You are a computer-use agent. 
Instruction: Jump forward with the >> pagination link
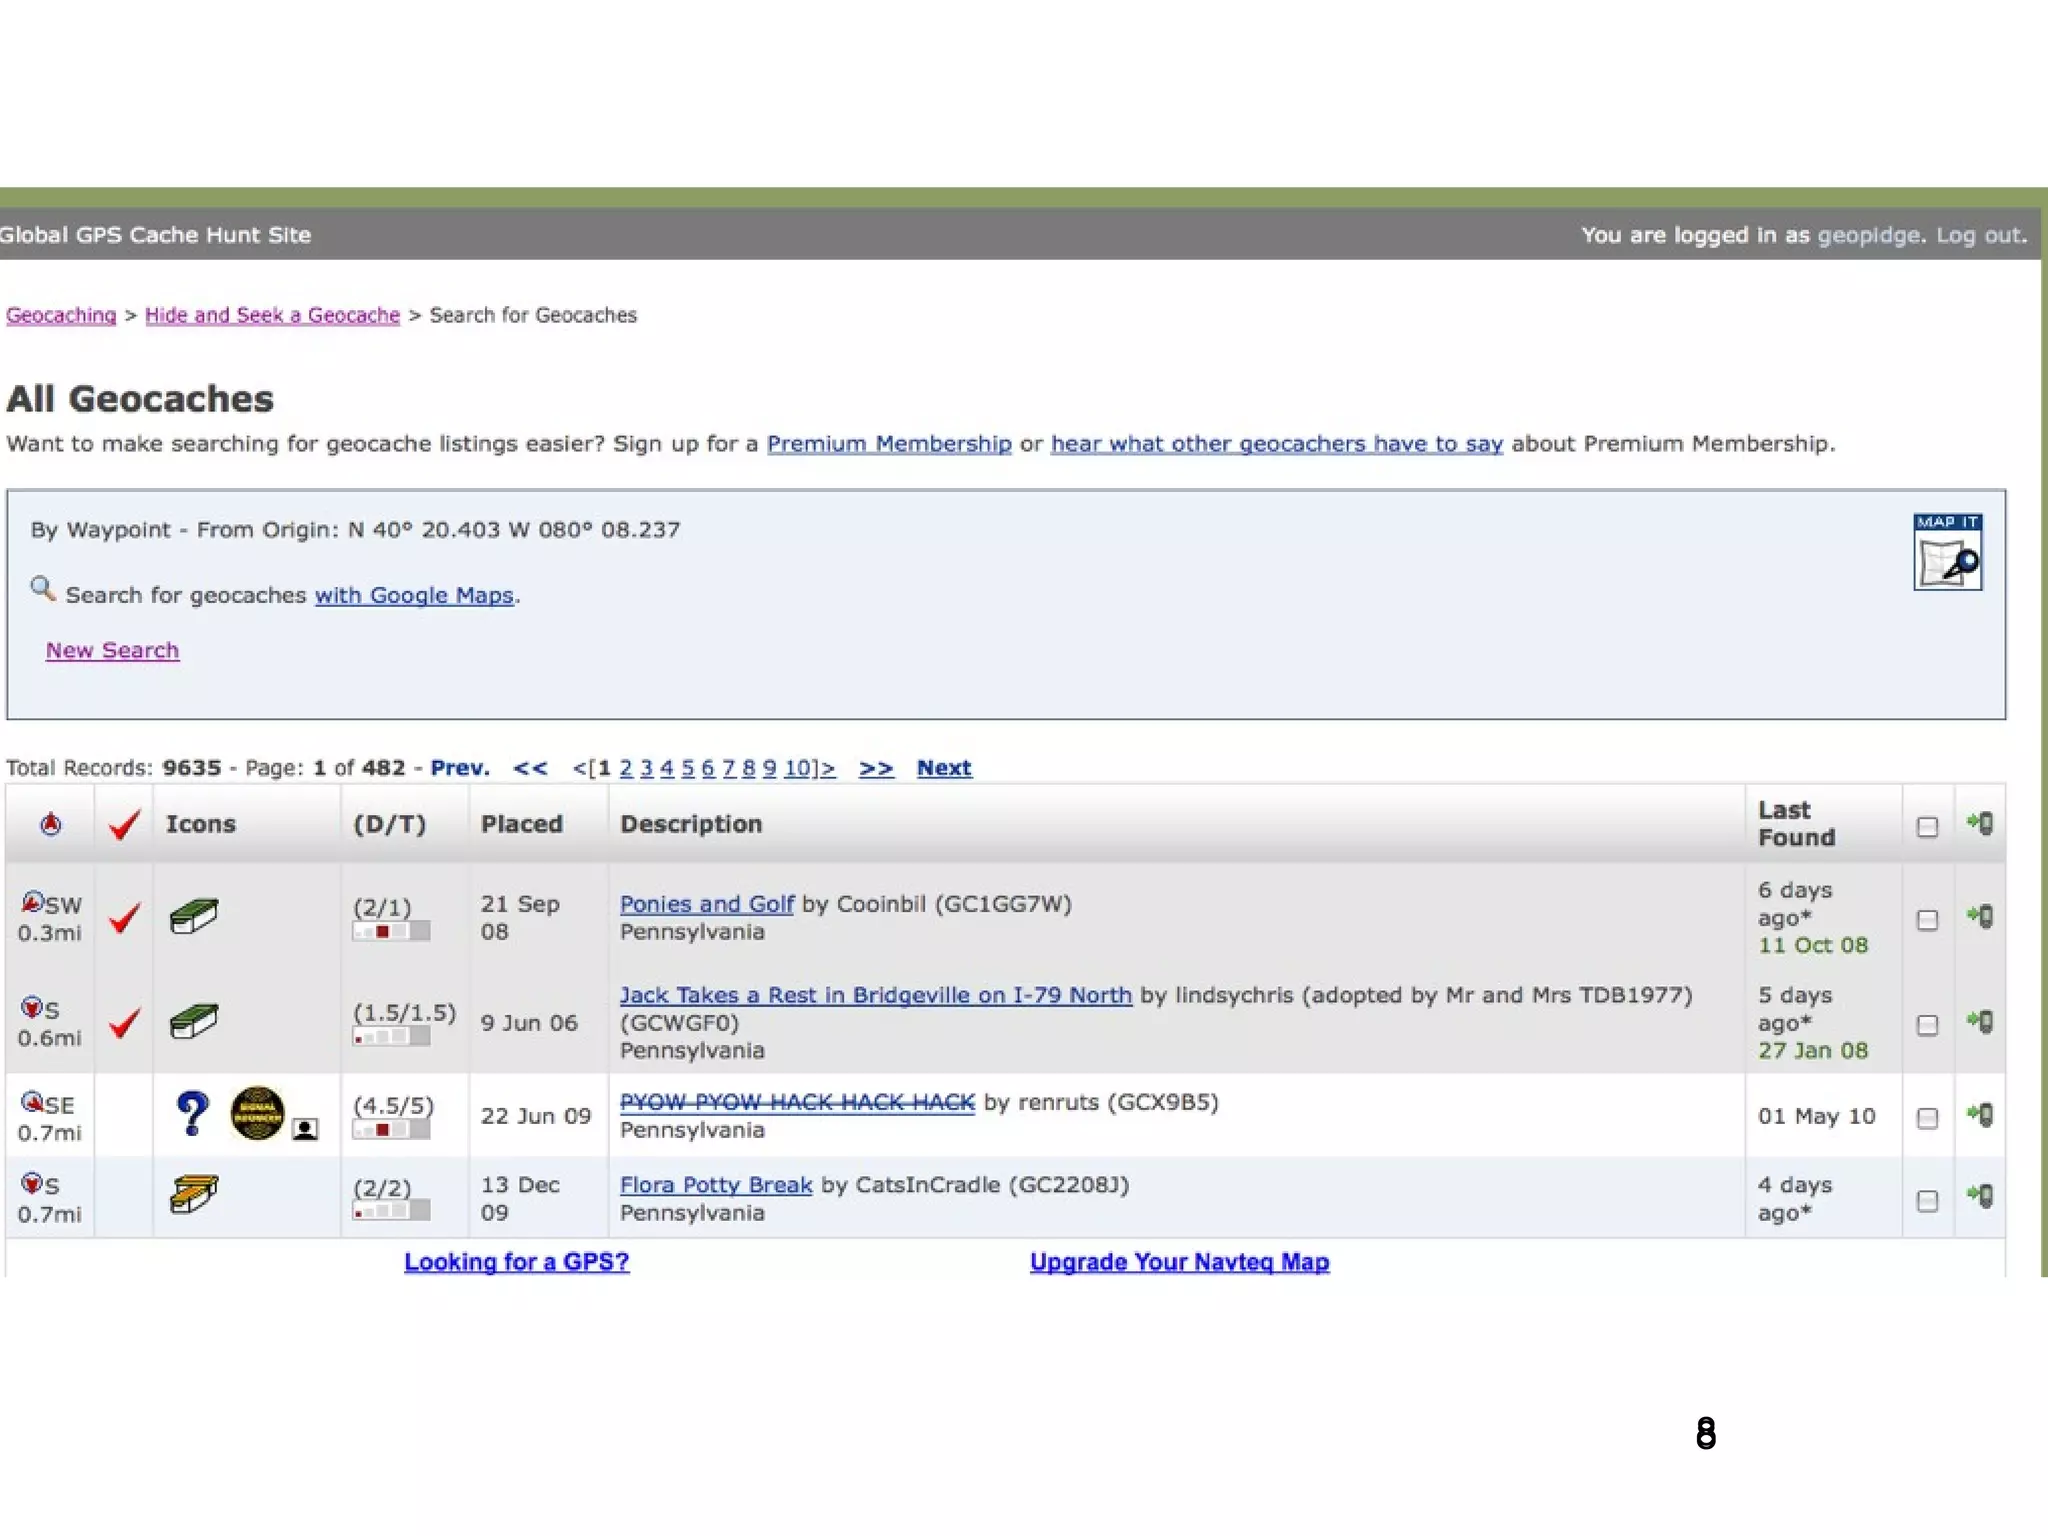[875, 768]
